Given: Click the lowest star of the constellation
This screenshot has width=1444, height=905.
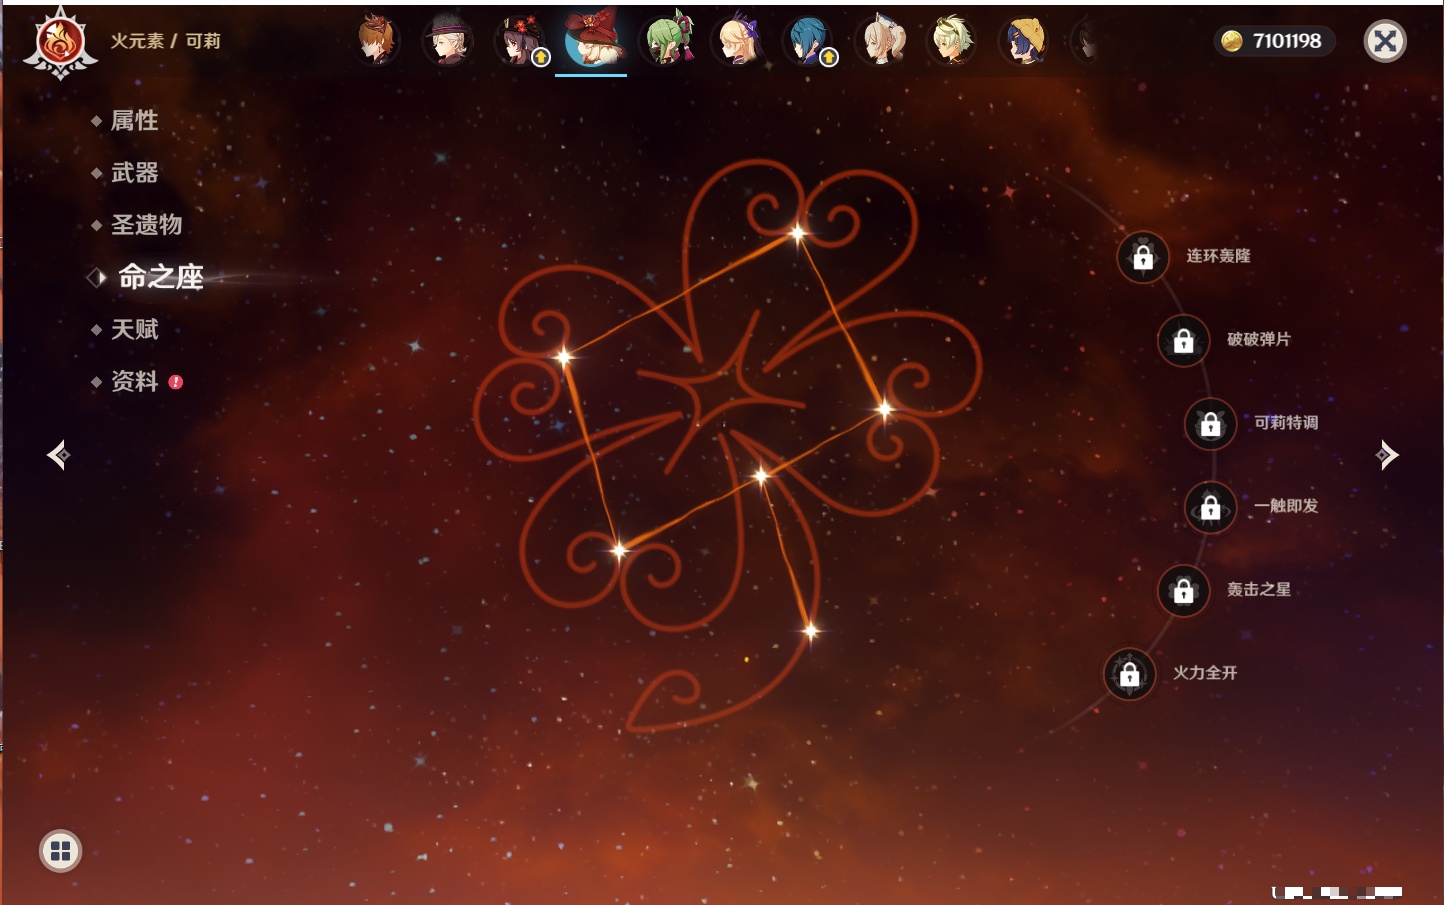Looking at the screenshot, I should (811, 631).
